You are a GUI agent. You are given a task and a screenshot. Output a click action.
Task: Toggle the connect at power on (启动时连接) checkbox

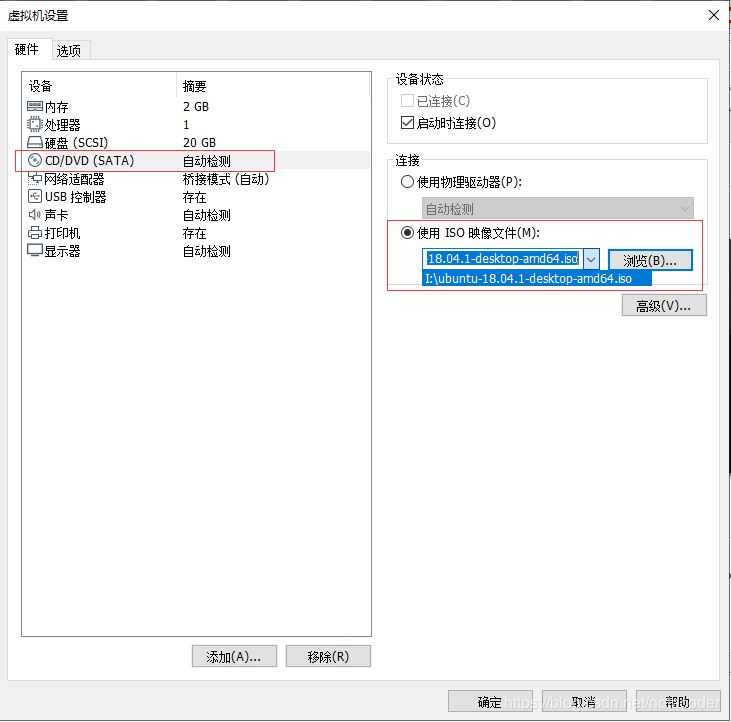(407, 123)
